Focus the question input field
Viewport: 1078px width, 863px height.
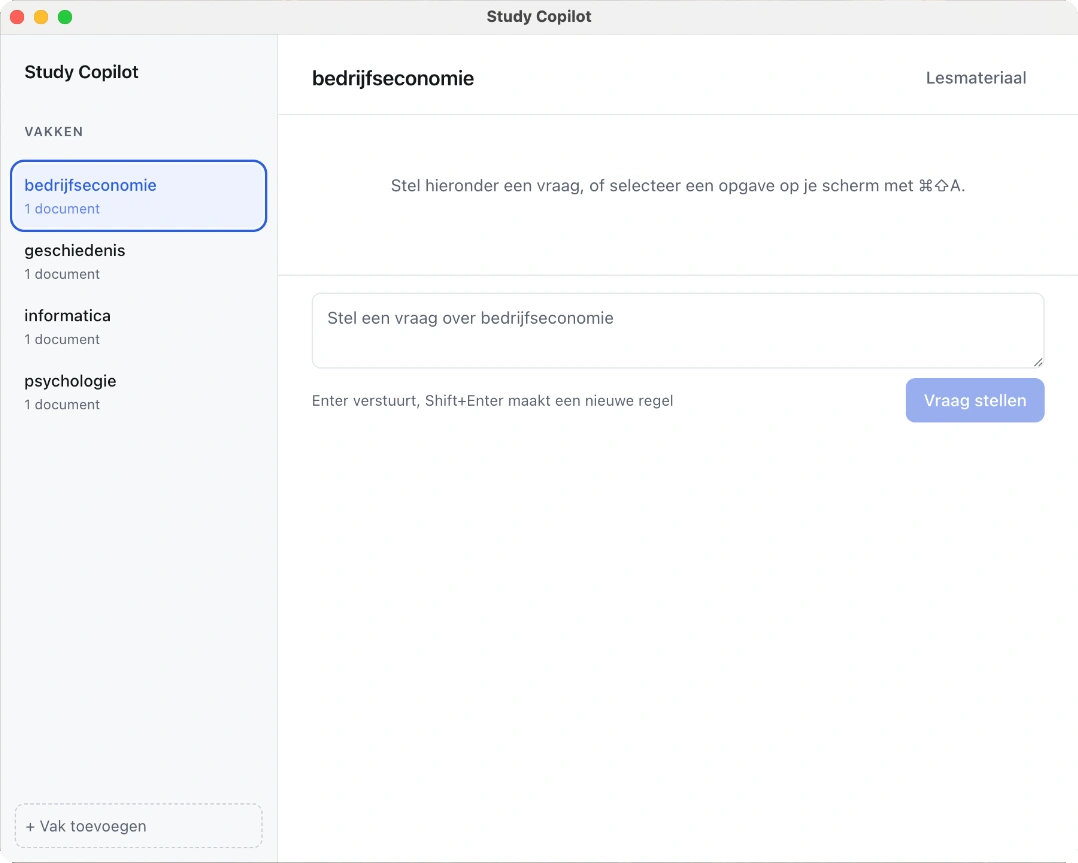[x=678, y=331]
